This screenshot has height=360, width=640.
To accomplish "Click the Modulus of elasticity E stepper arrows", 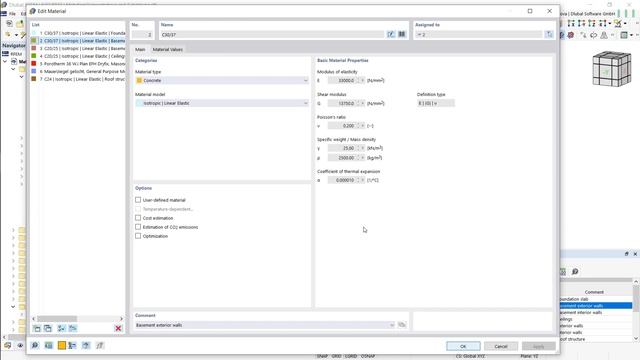I will click(359, 80).
